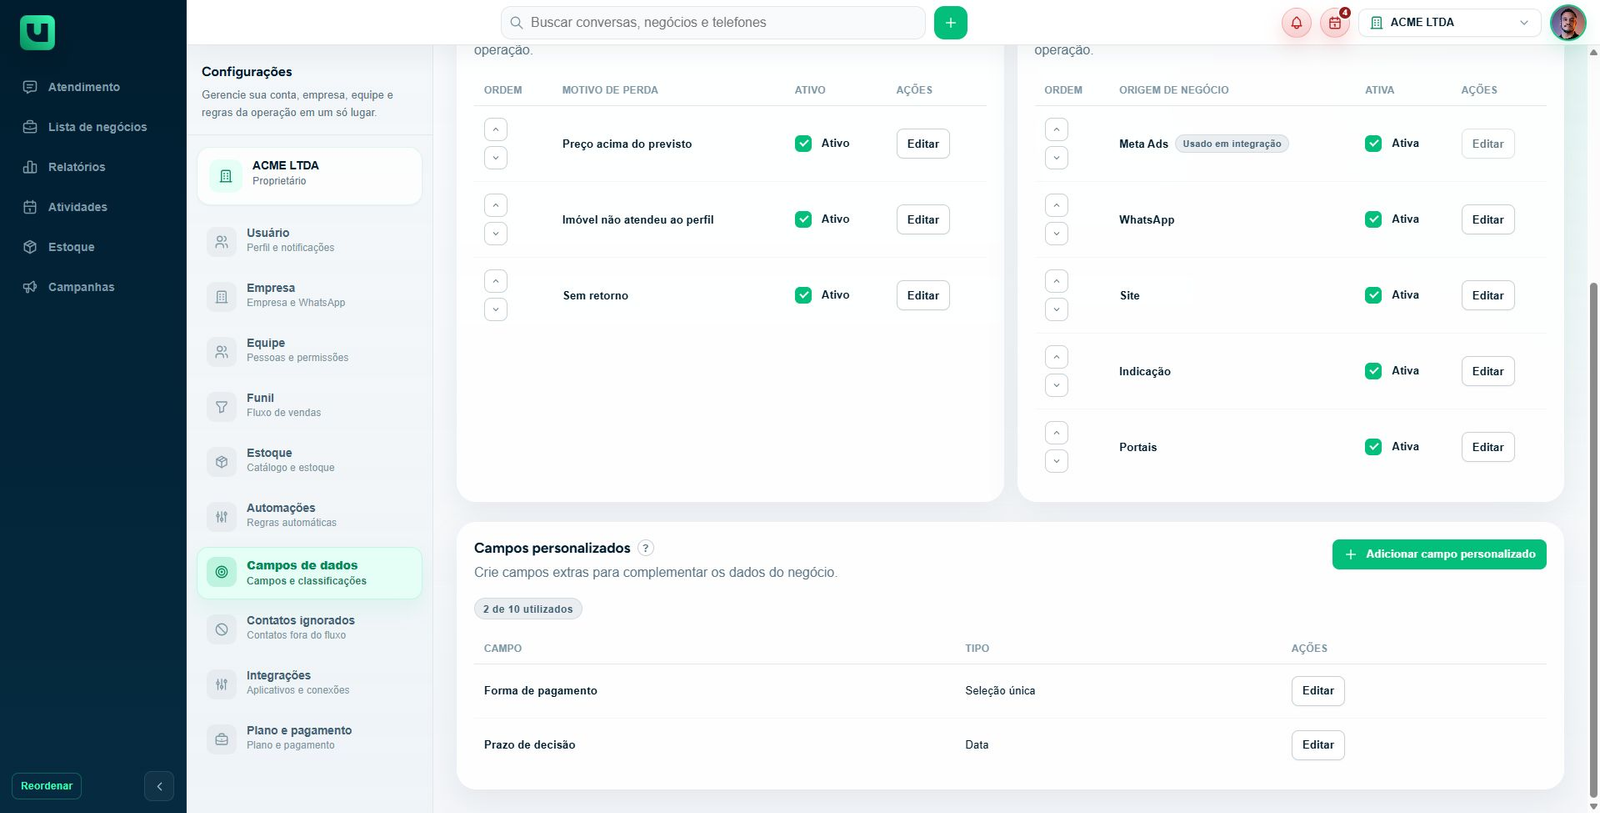Open Contatos ignorados settings
This screenshot has height=813, width=1600.
click(x=309, y=628)
